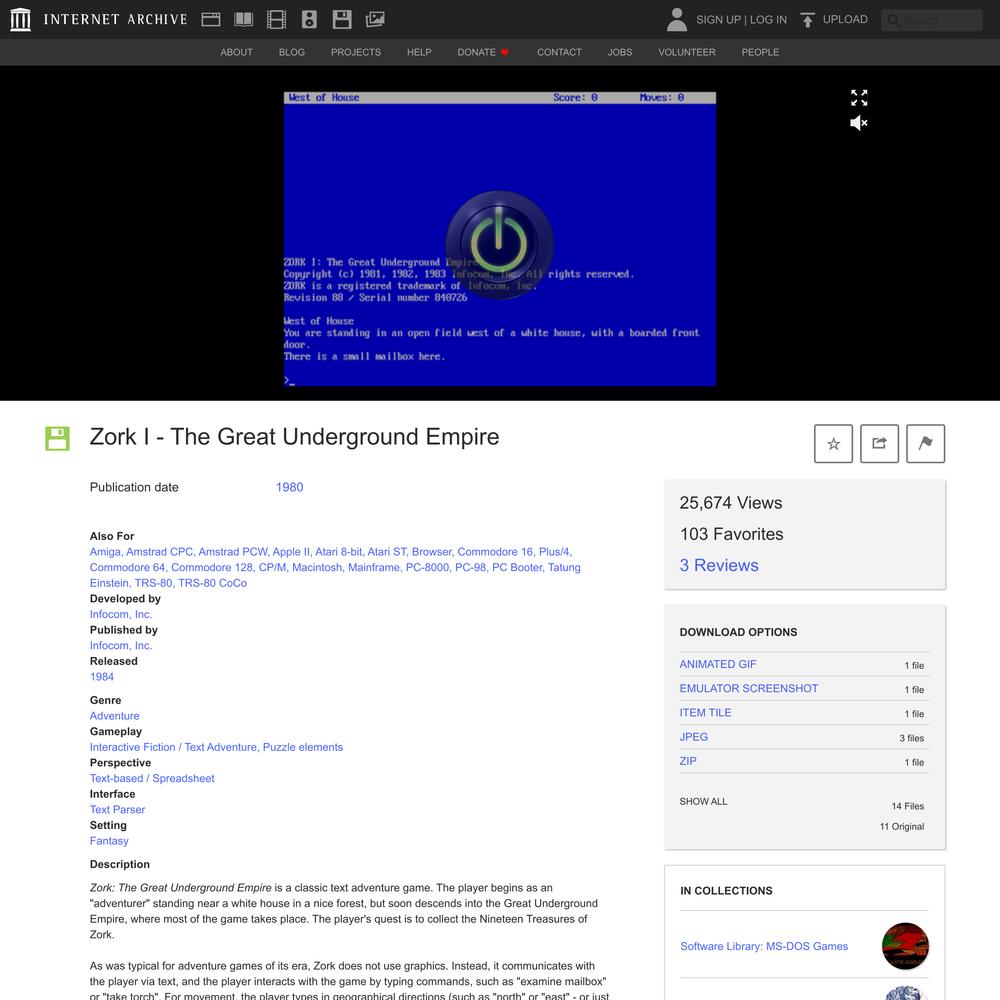Click the MS-DOS Games collection thumbnail
The width and height of the screenshot is (1000, 1000).
(905, 946)
